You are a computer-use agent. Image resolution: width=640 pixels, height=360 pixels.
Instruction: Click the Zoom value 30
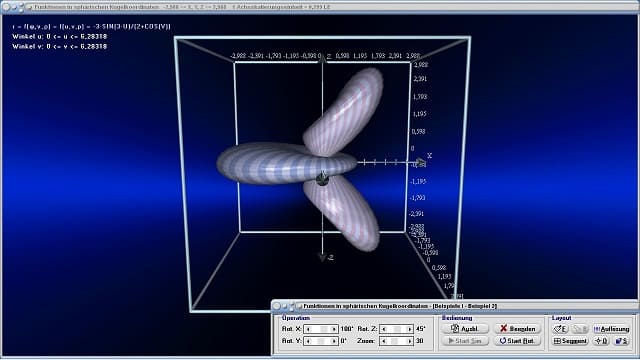click(420, 341)
